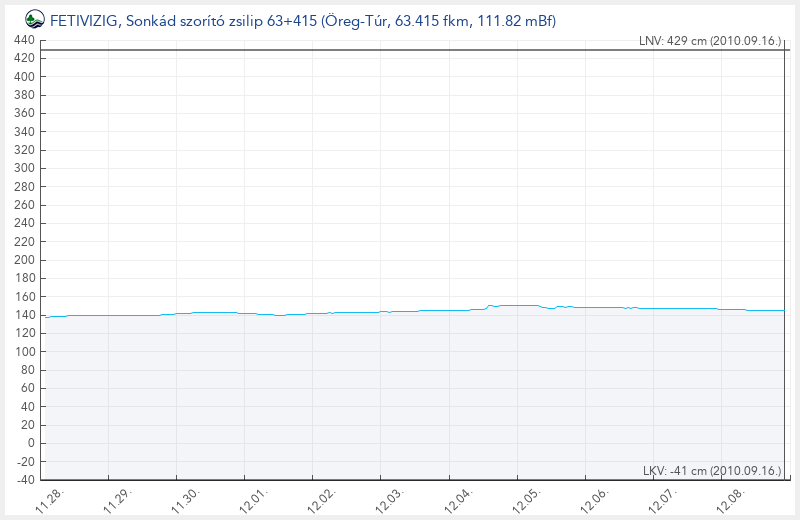Select the 11.29. date tick label
This screenshot has height=520, width=800.
(118, 499)
